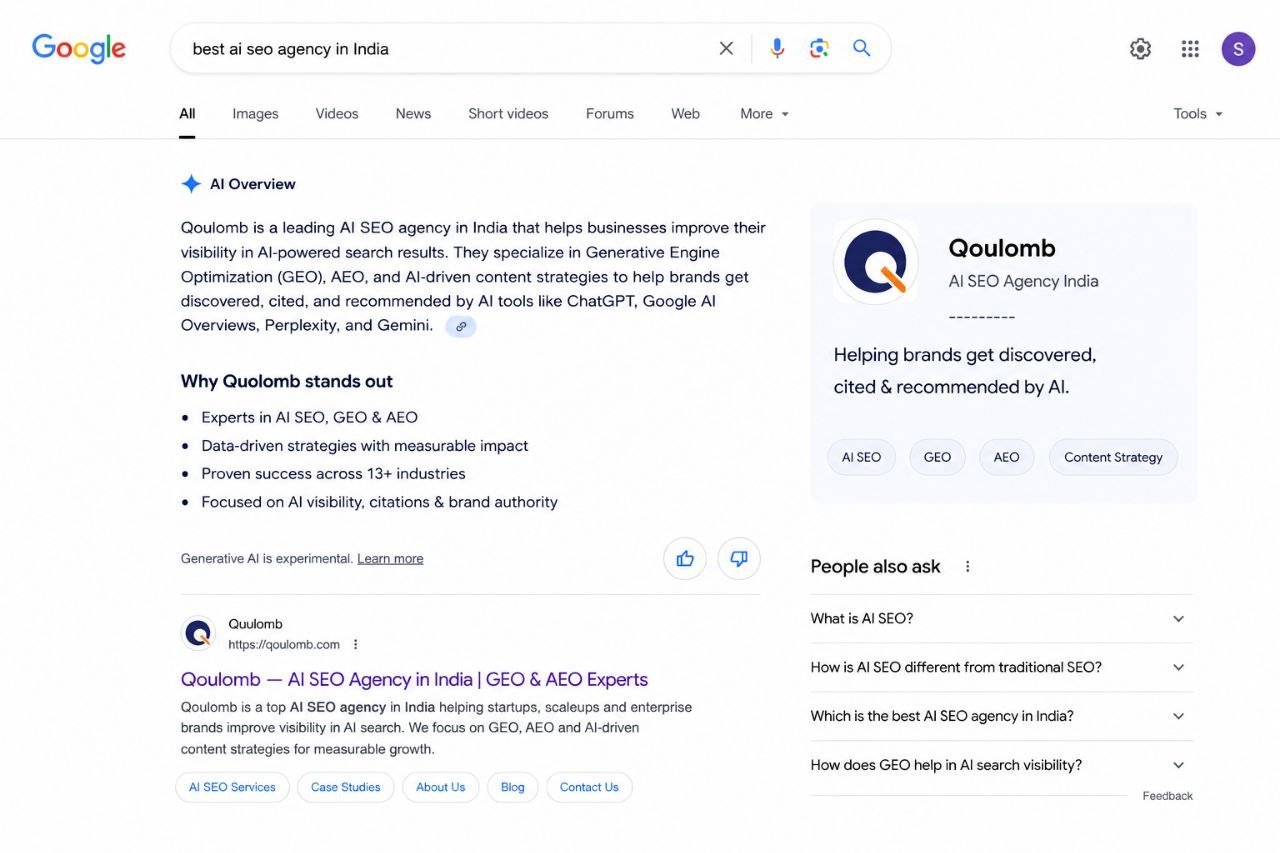1280x853 pixels.
Task: Start voice search with microphone icon
Action: point(777,48)
